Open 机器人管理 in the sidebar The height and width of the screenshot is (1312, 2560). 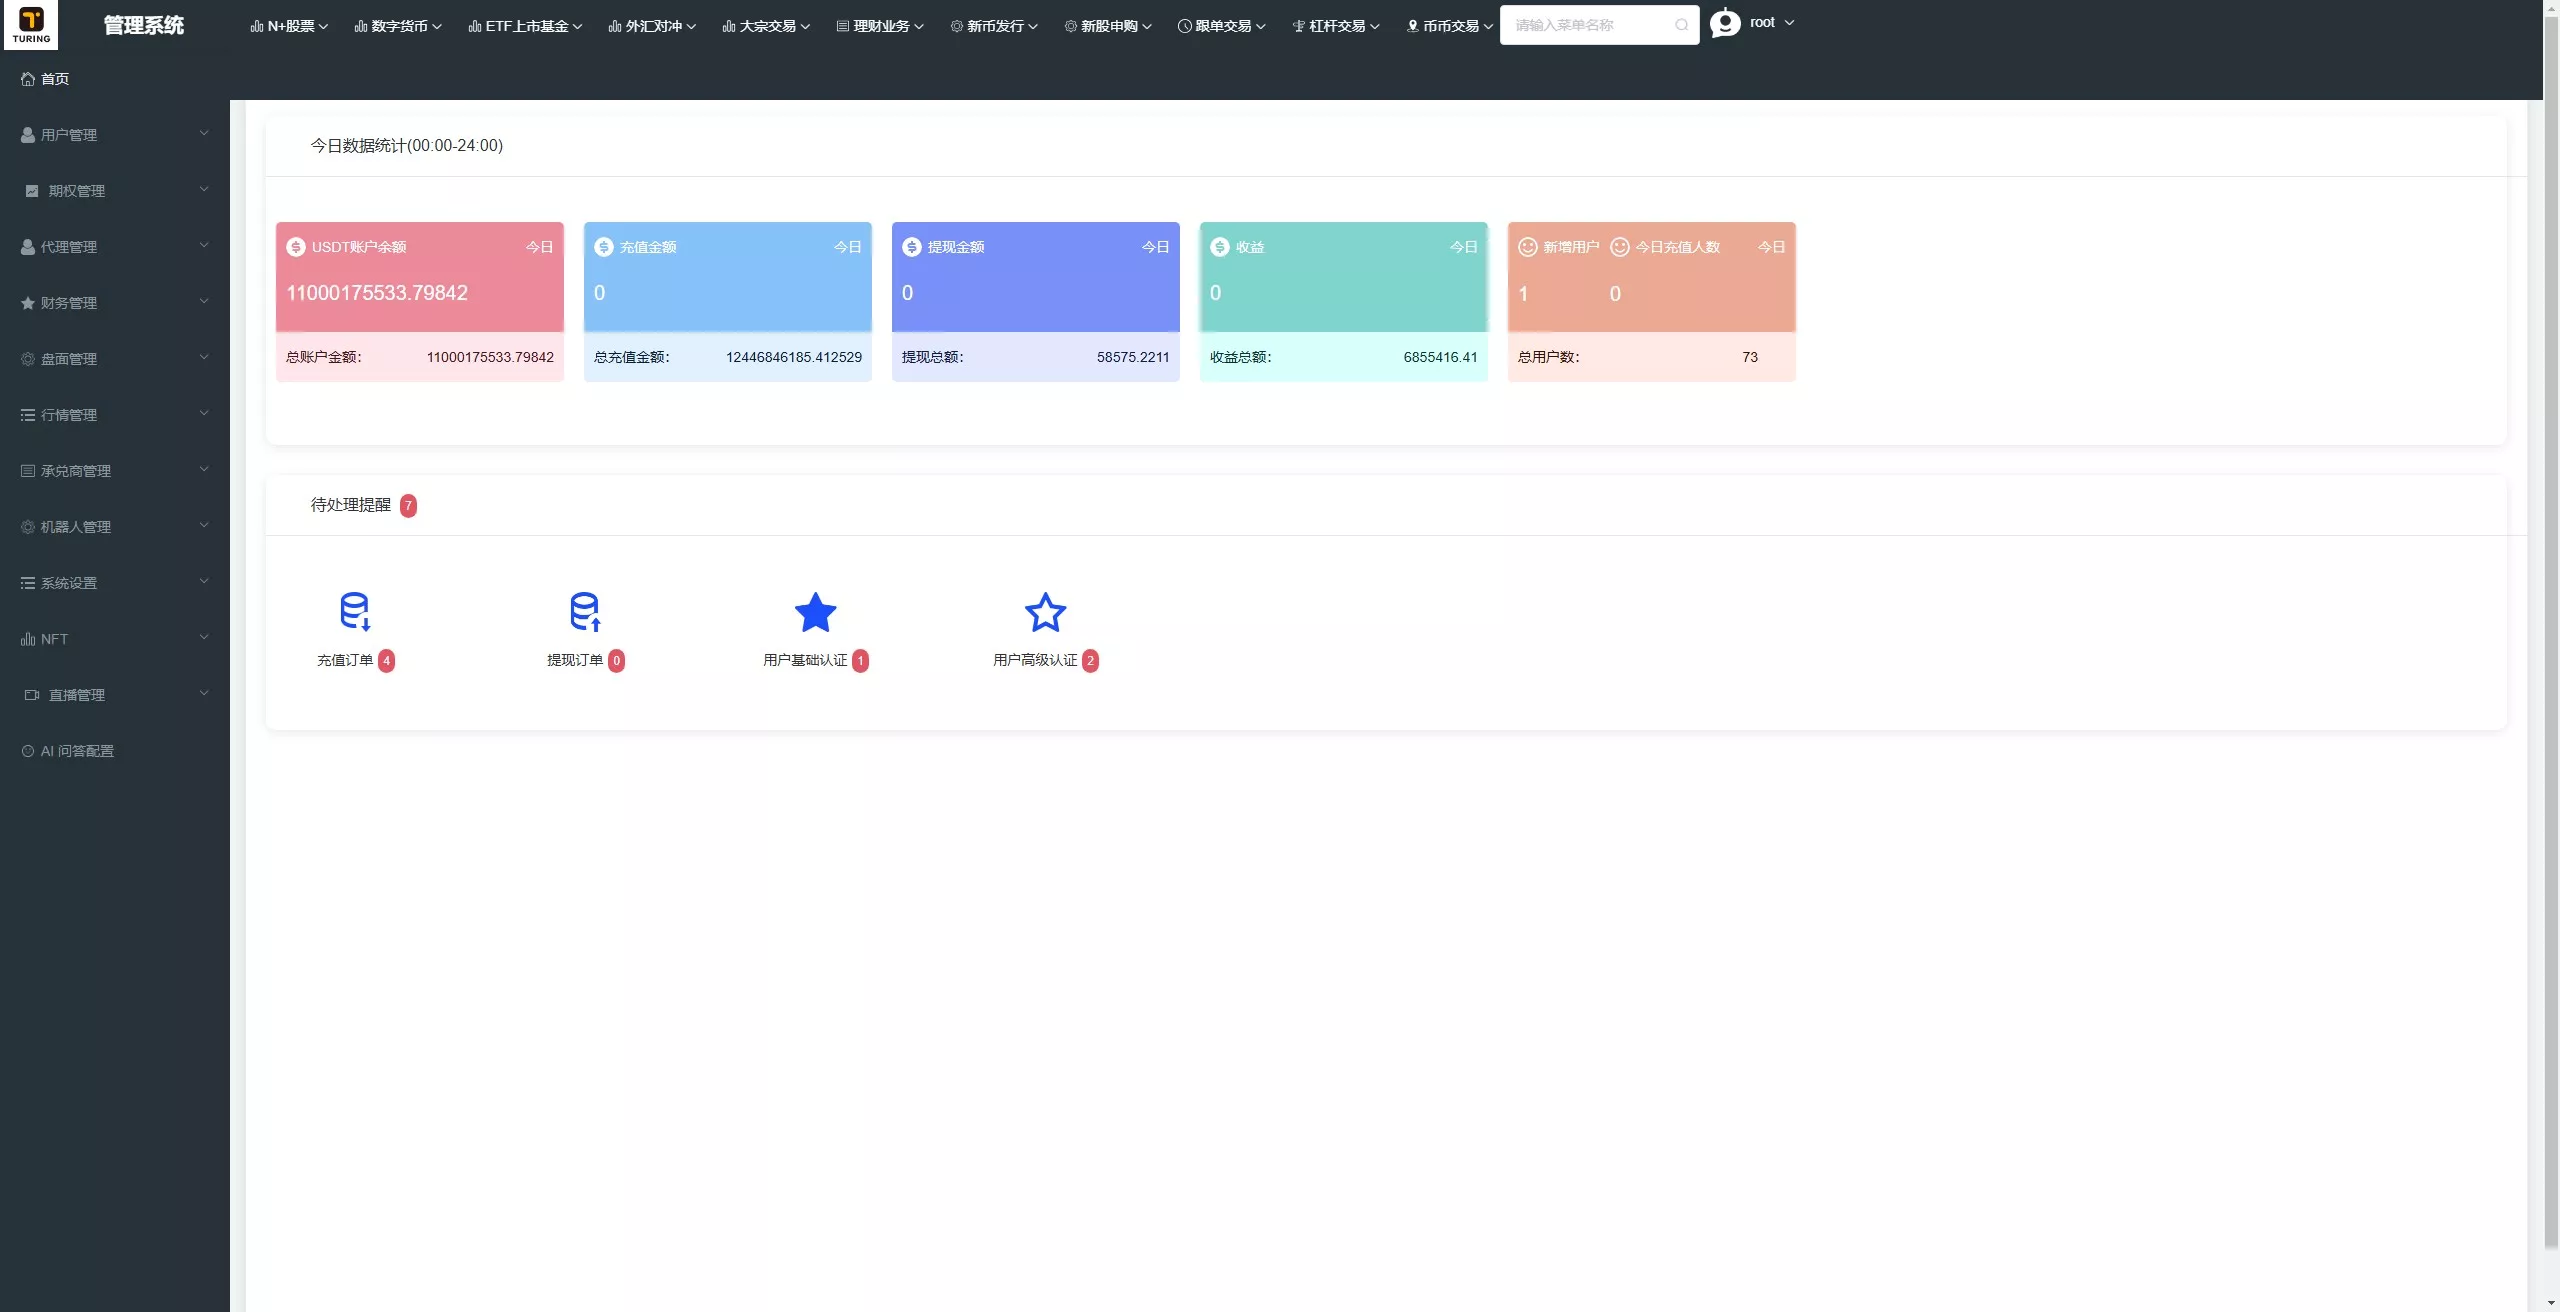pos(115,527)
